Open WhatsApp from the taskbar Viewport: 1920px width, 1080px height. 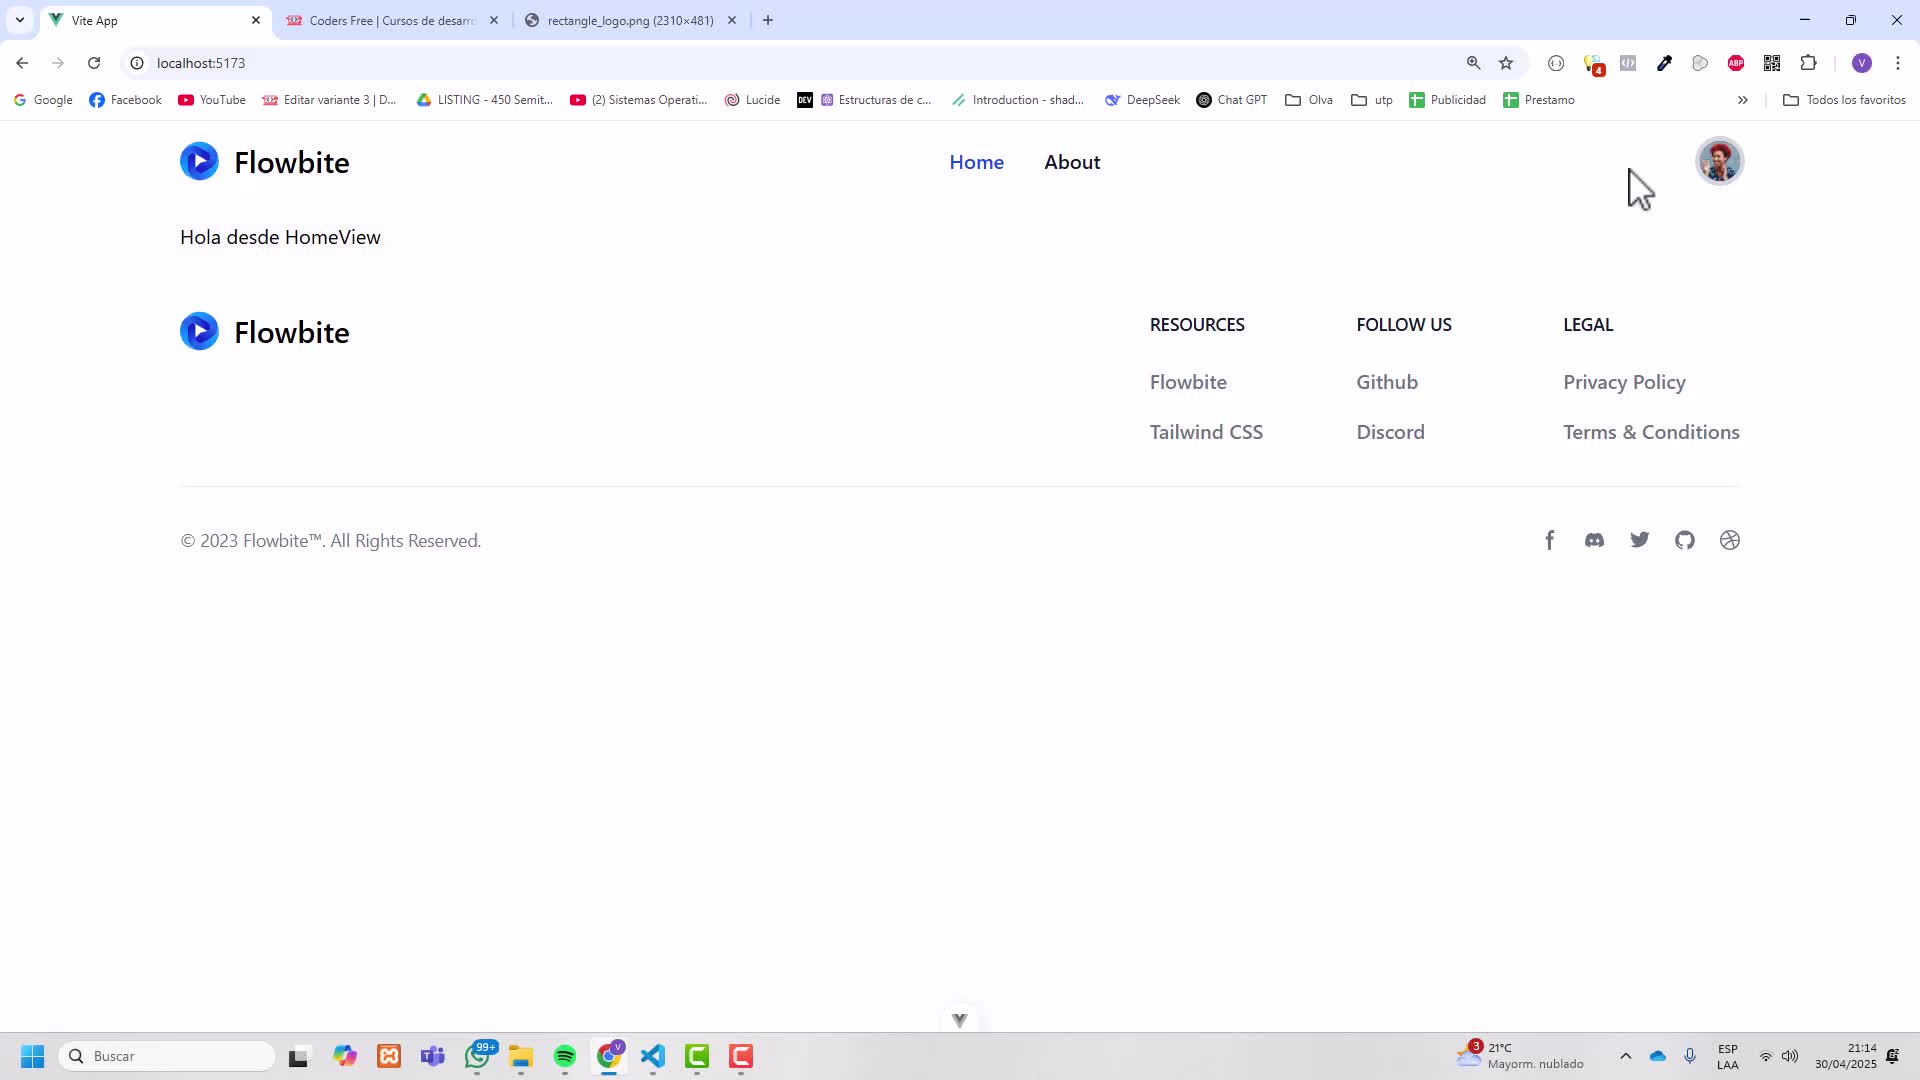coord(478,1056)
